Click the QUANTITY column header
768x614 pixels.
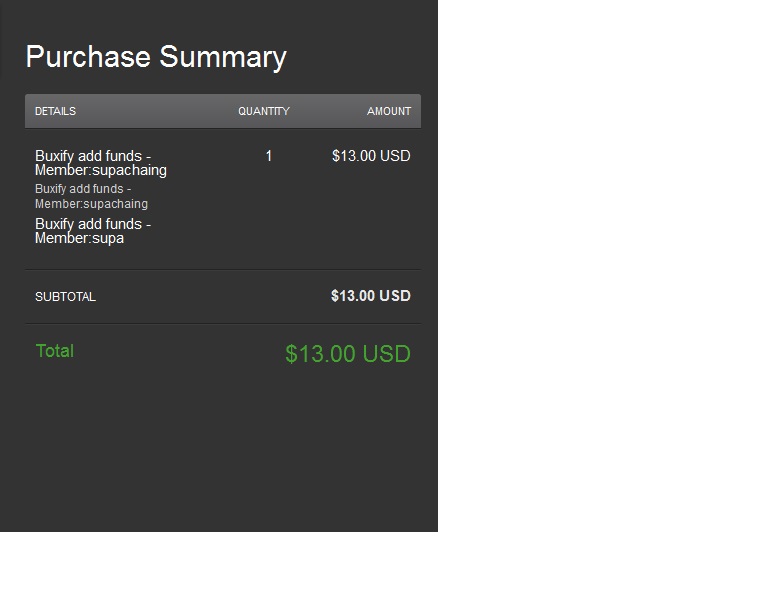tap(264, 111)
